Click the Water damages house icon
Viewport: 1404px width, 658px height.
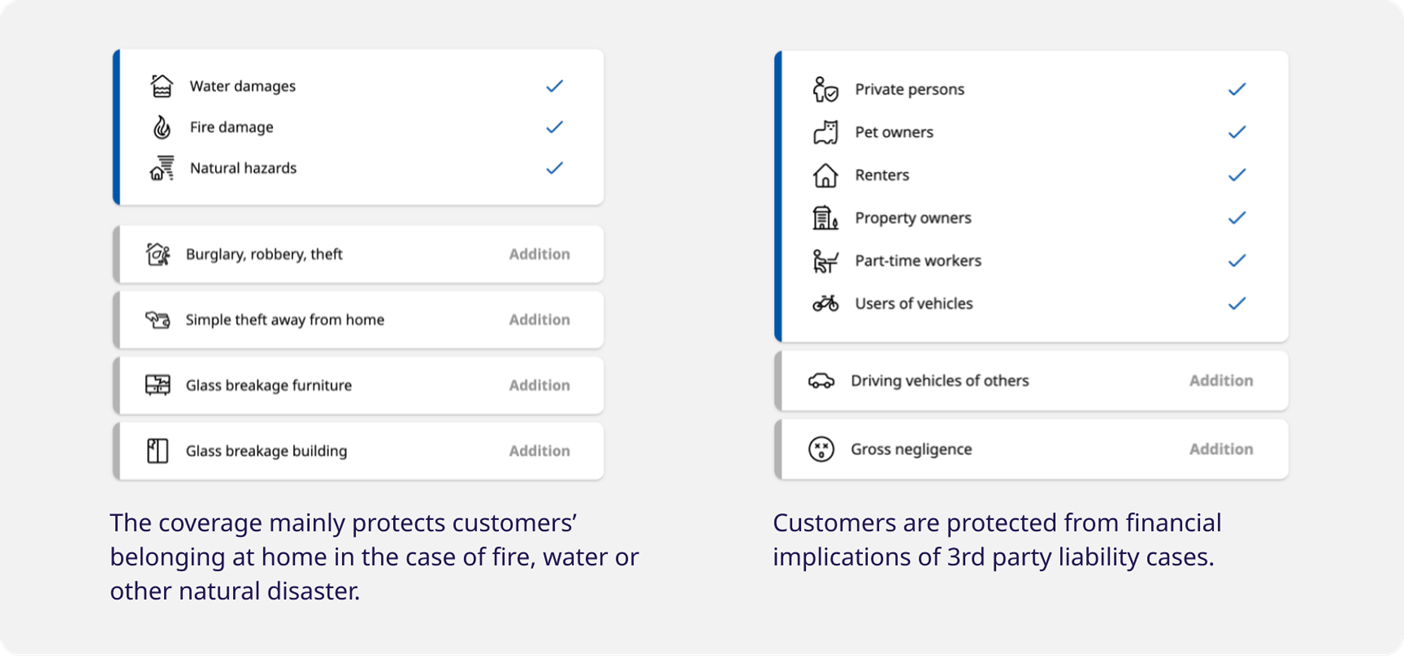click(161, 86)
